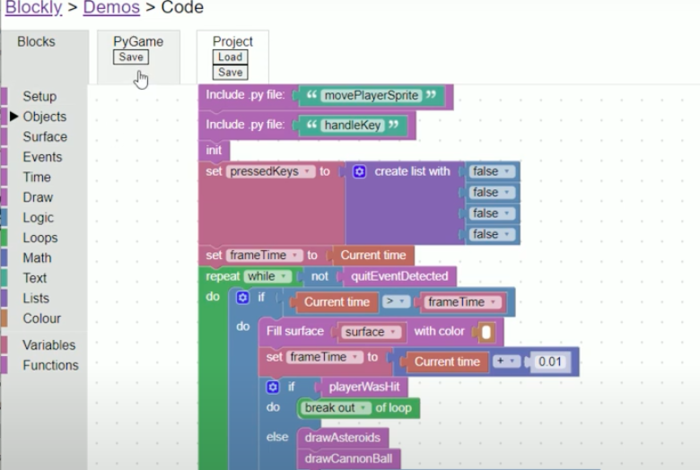Open the third false boolean dropdown

pos(492,213)
